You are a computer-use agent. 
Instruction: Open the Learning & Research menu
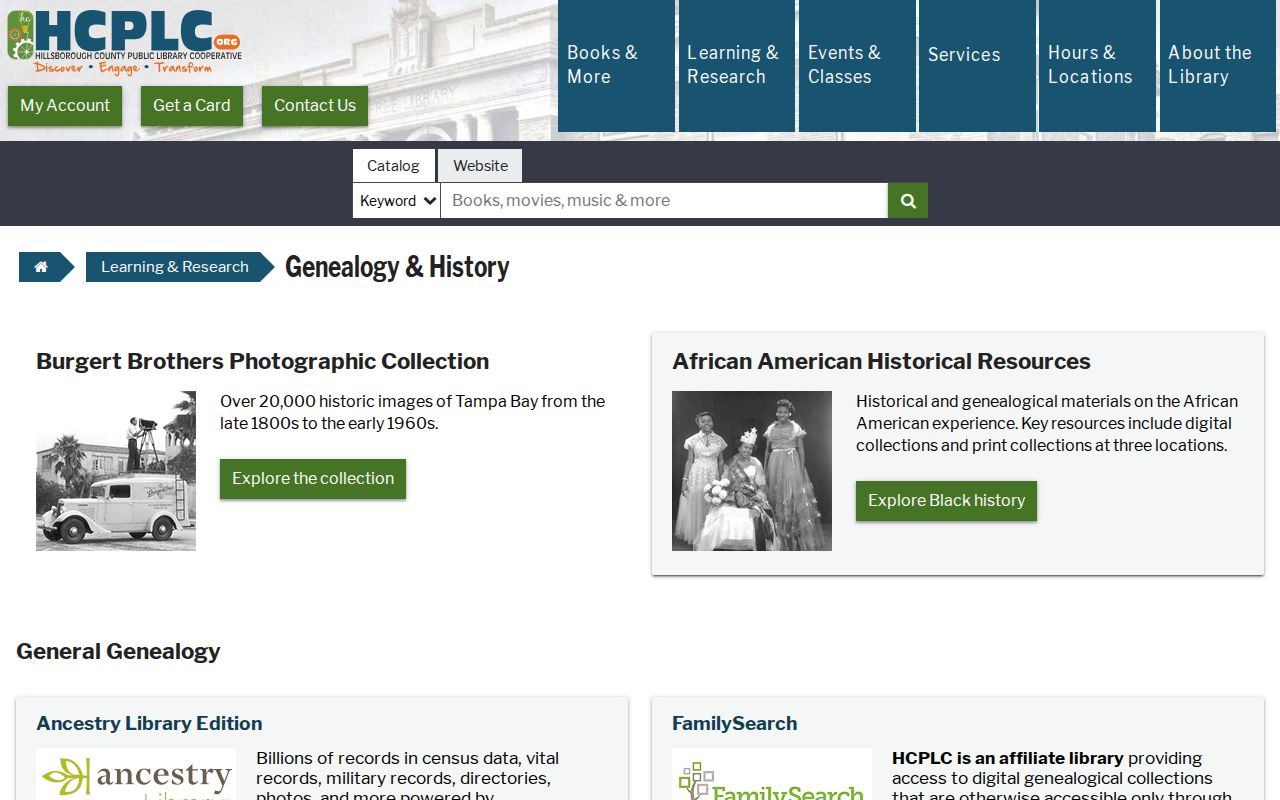point(736,66)
